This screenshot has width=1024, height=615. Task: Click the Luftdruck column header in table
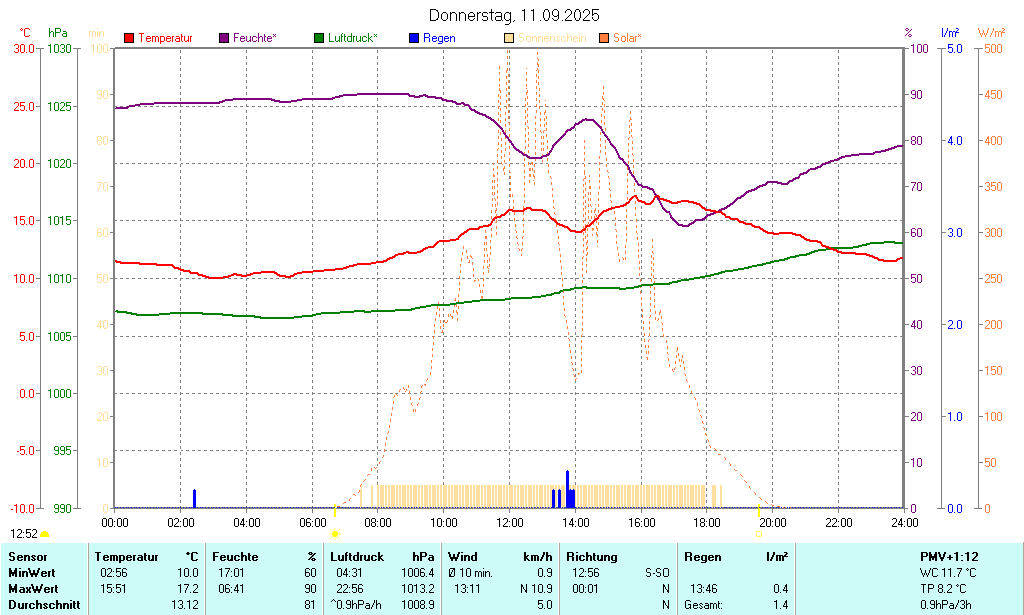click(357, 557)
